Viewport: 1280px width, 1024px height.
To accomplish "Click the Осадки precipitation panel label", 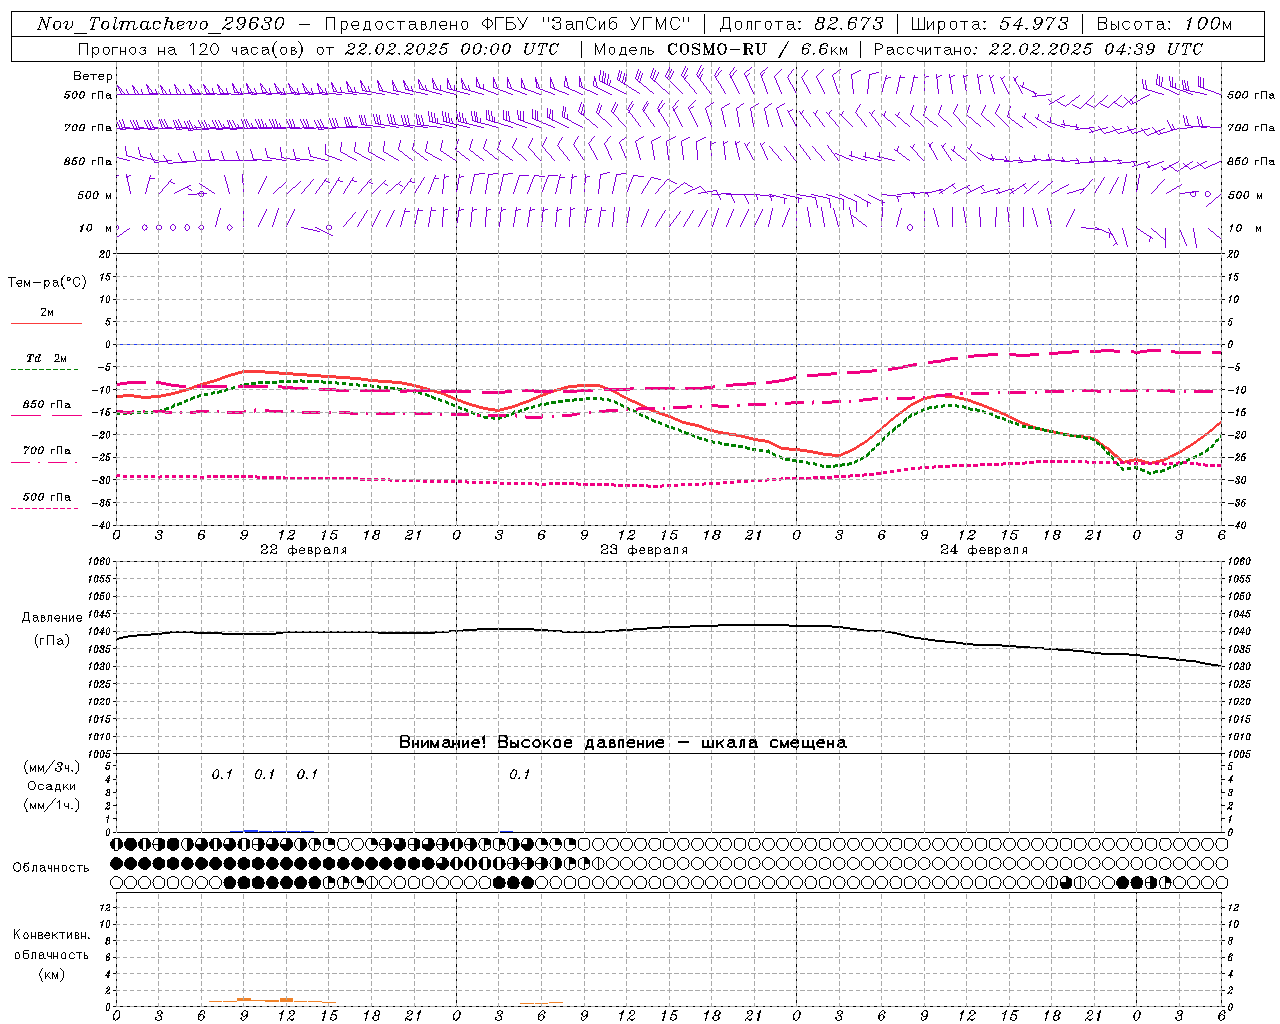I will click(x=52, y=786).
